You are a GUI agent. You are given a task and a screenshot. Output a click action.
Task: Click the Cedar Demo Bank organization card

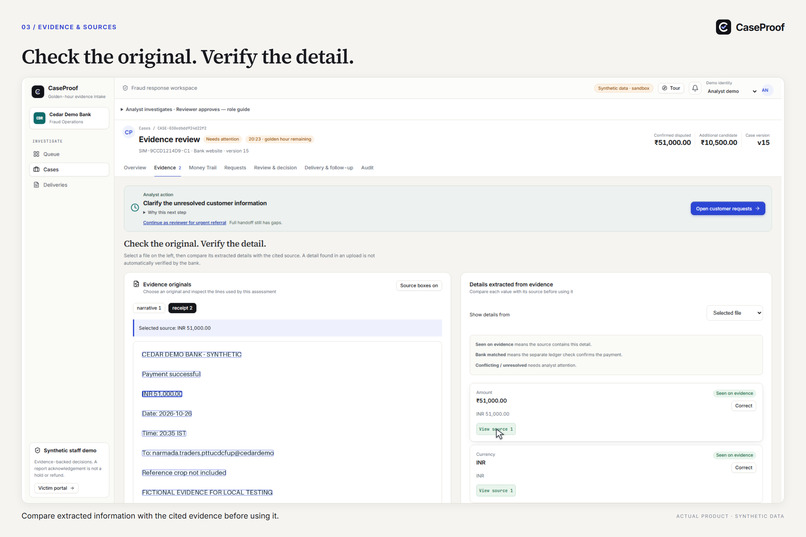pyautogui.click(x=69, y=118)
